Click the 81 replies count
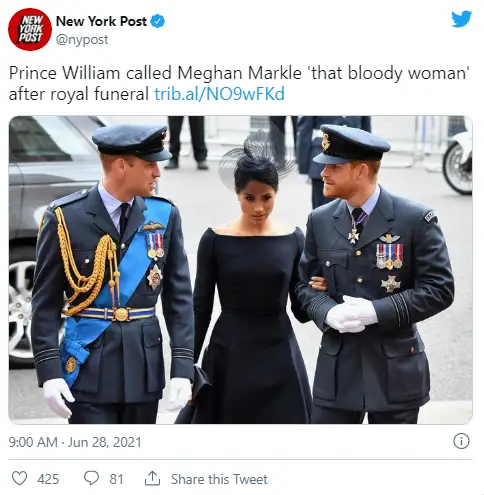 pyautogui.click(x=116, y=479)
